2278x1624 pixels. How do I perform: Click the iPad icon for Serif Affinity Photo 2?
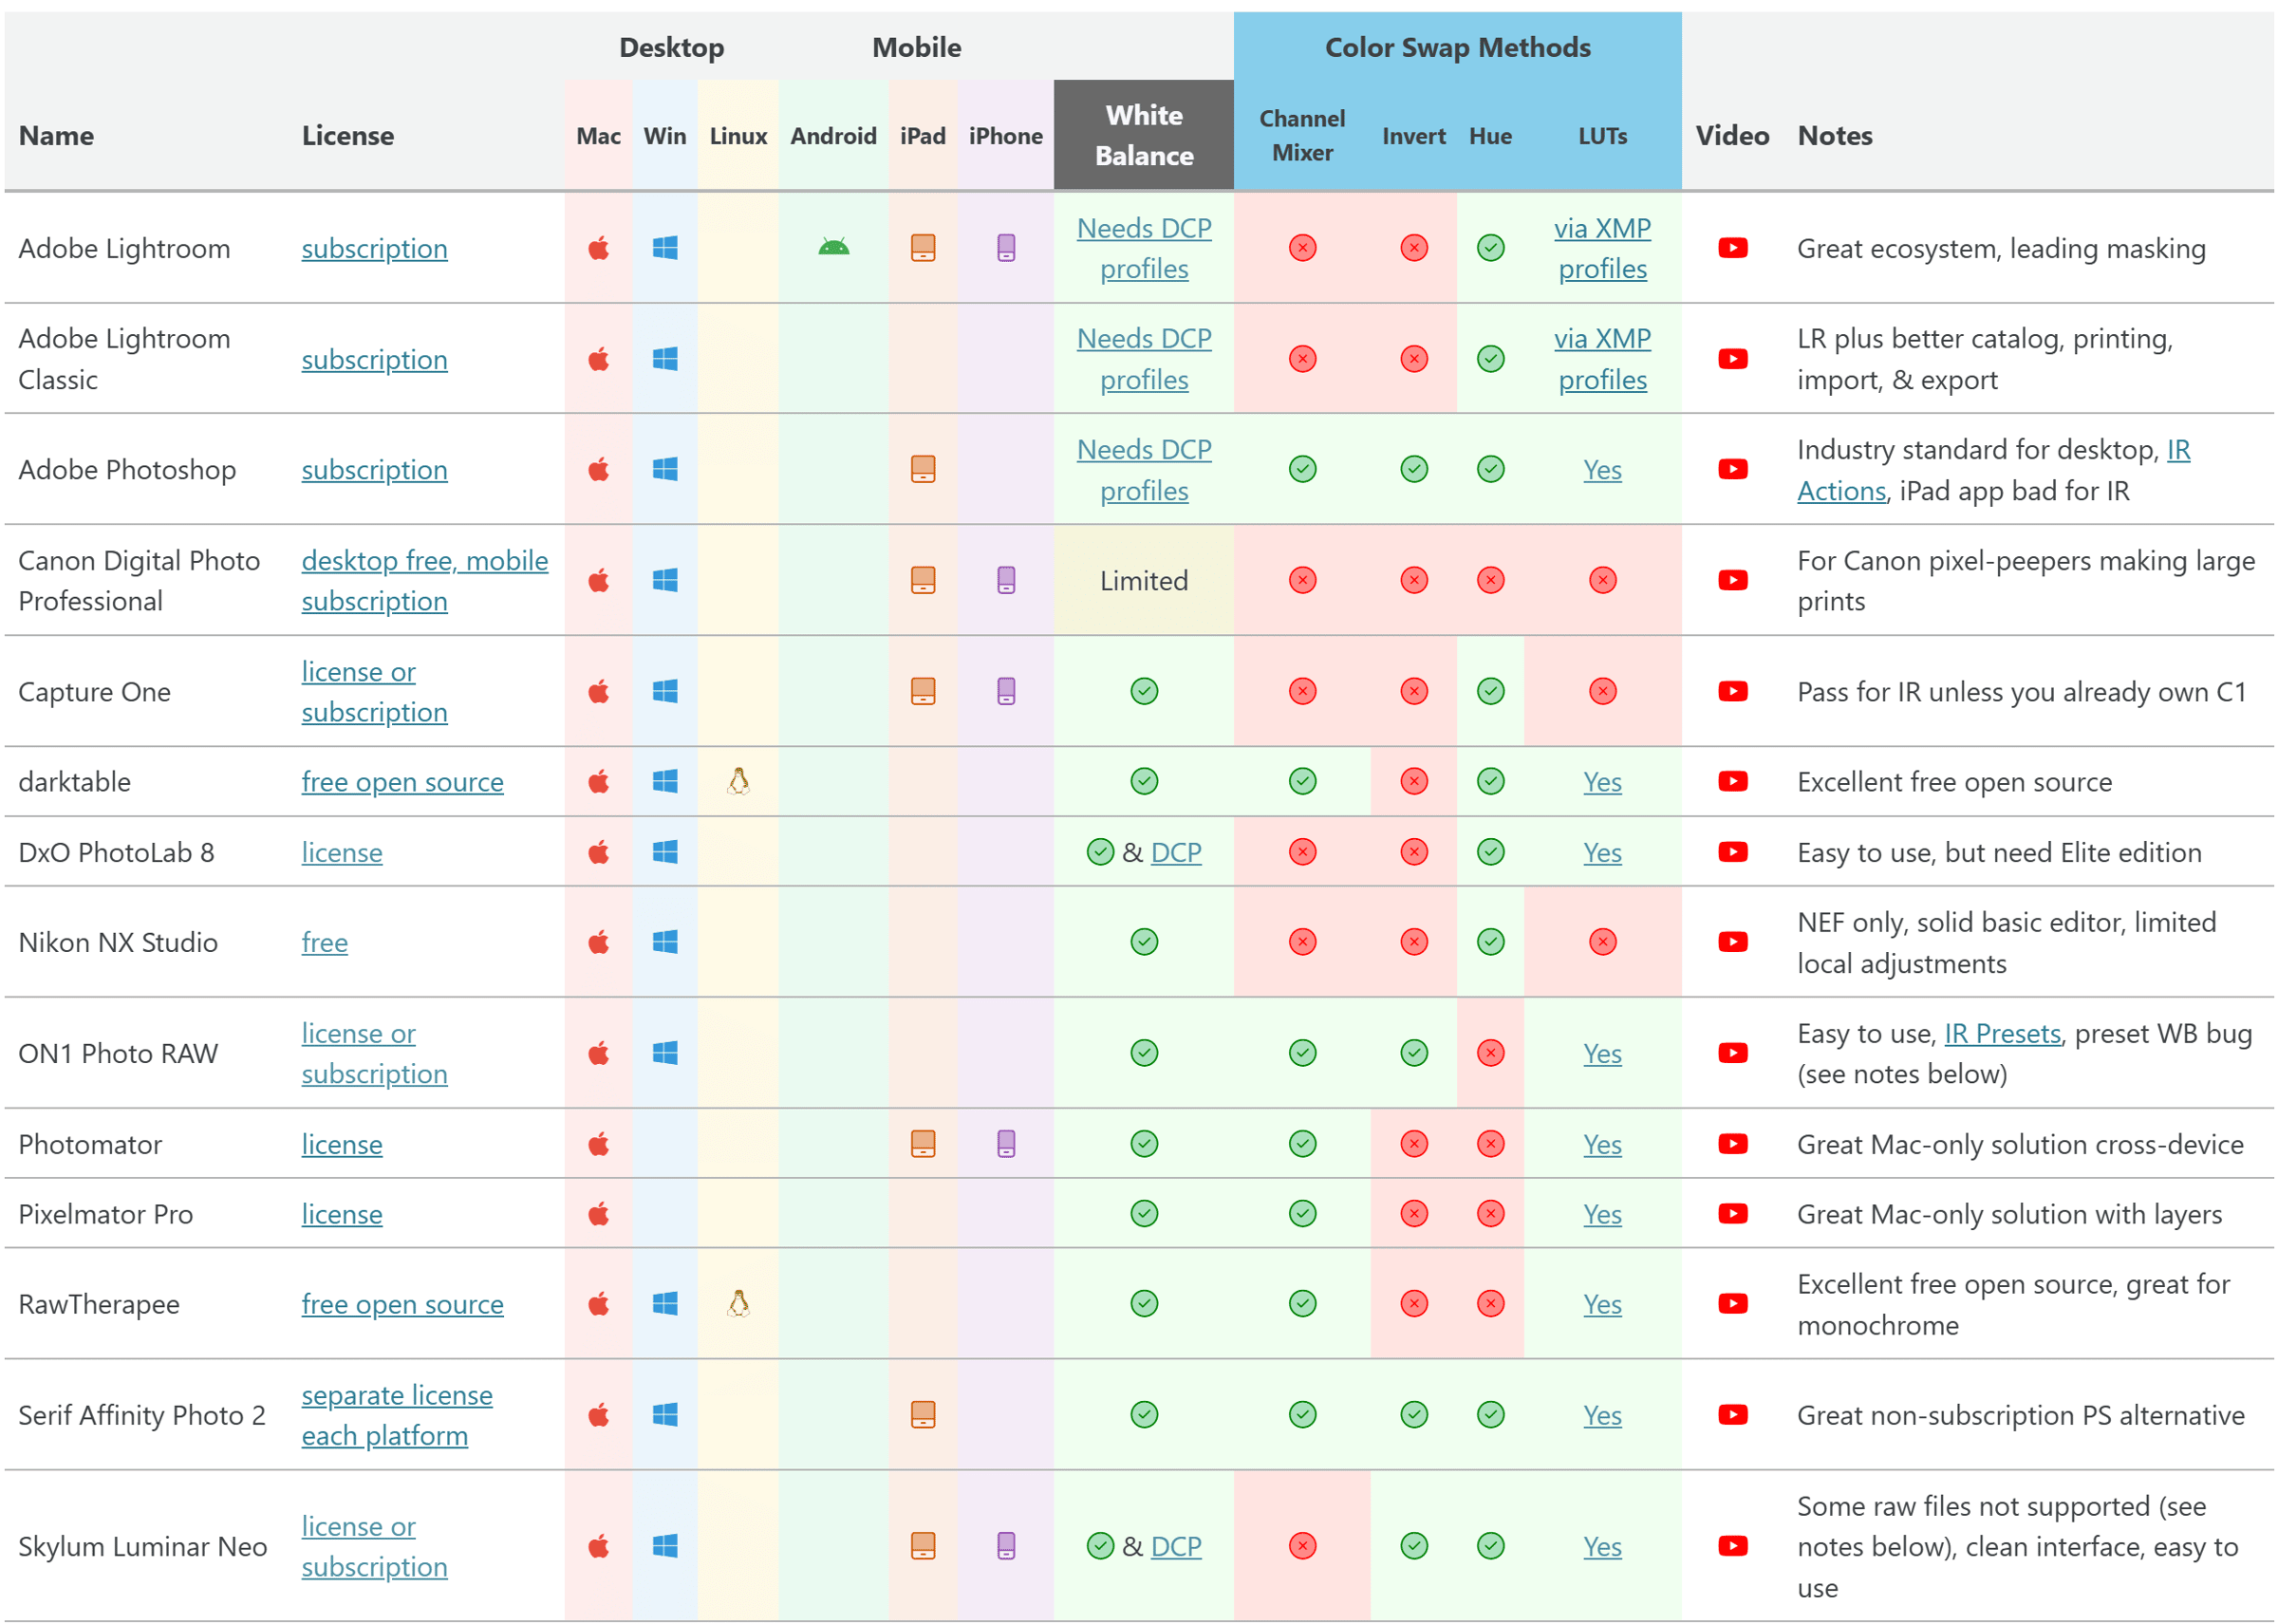[x=922, y=1415]
